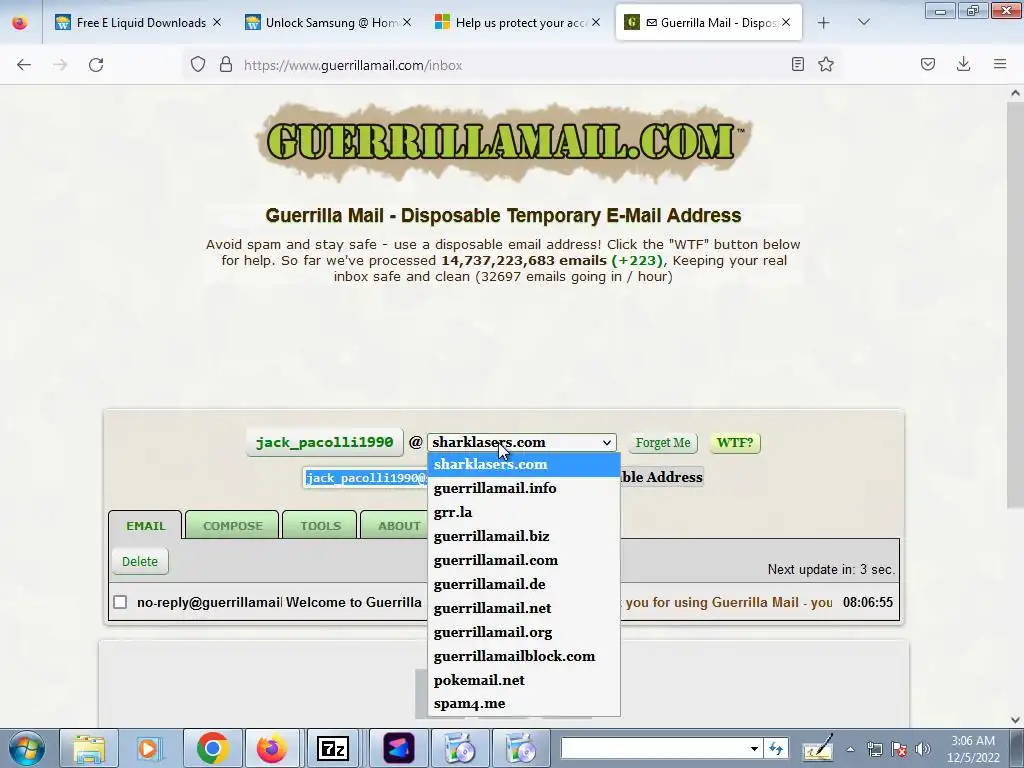Choose guerrillamail.org from the domain list
The height and width of the screenshot is (768, 1024).
524,632
